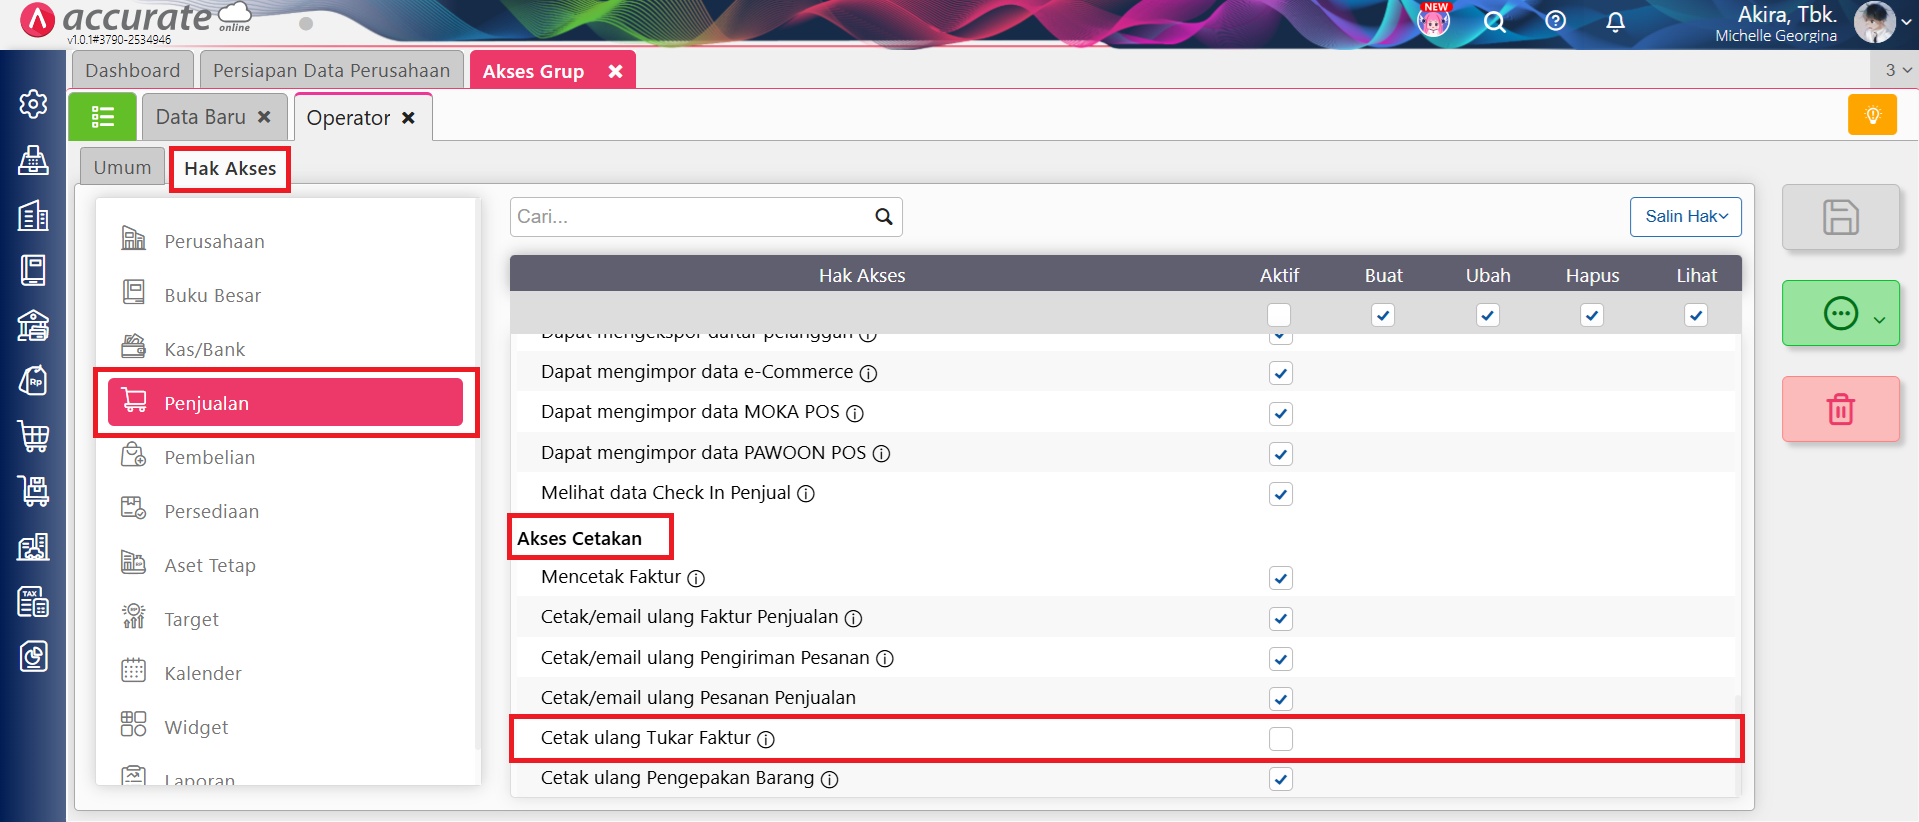
Task: Open the Salin Hak dropdown
Action: pyautogui.click(x=1685, y=217)
